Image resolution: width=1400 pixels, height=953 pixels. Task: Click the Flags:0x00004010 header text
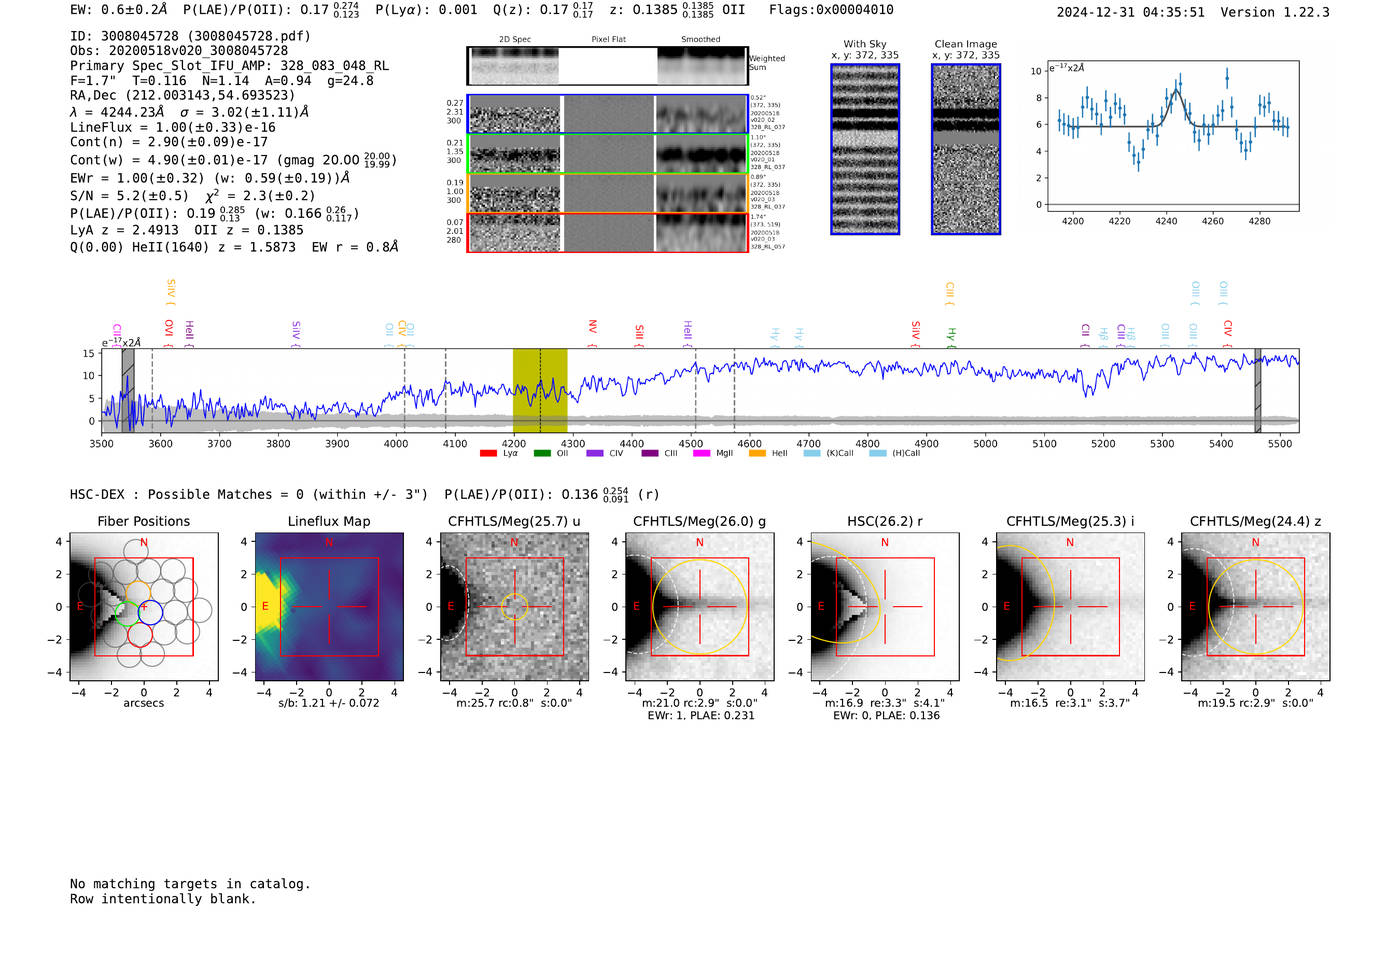point(831,10)
